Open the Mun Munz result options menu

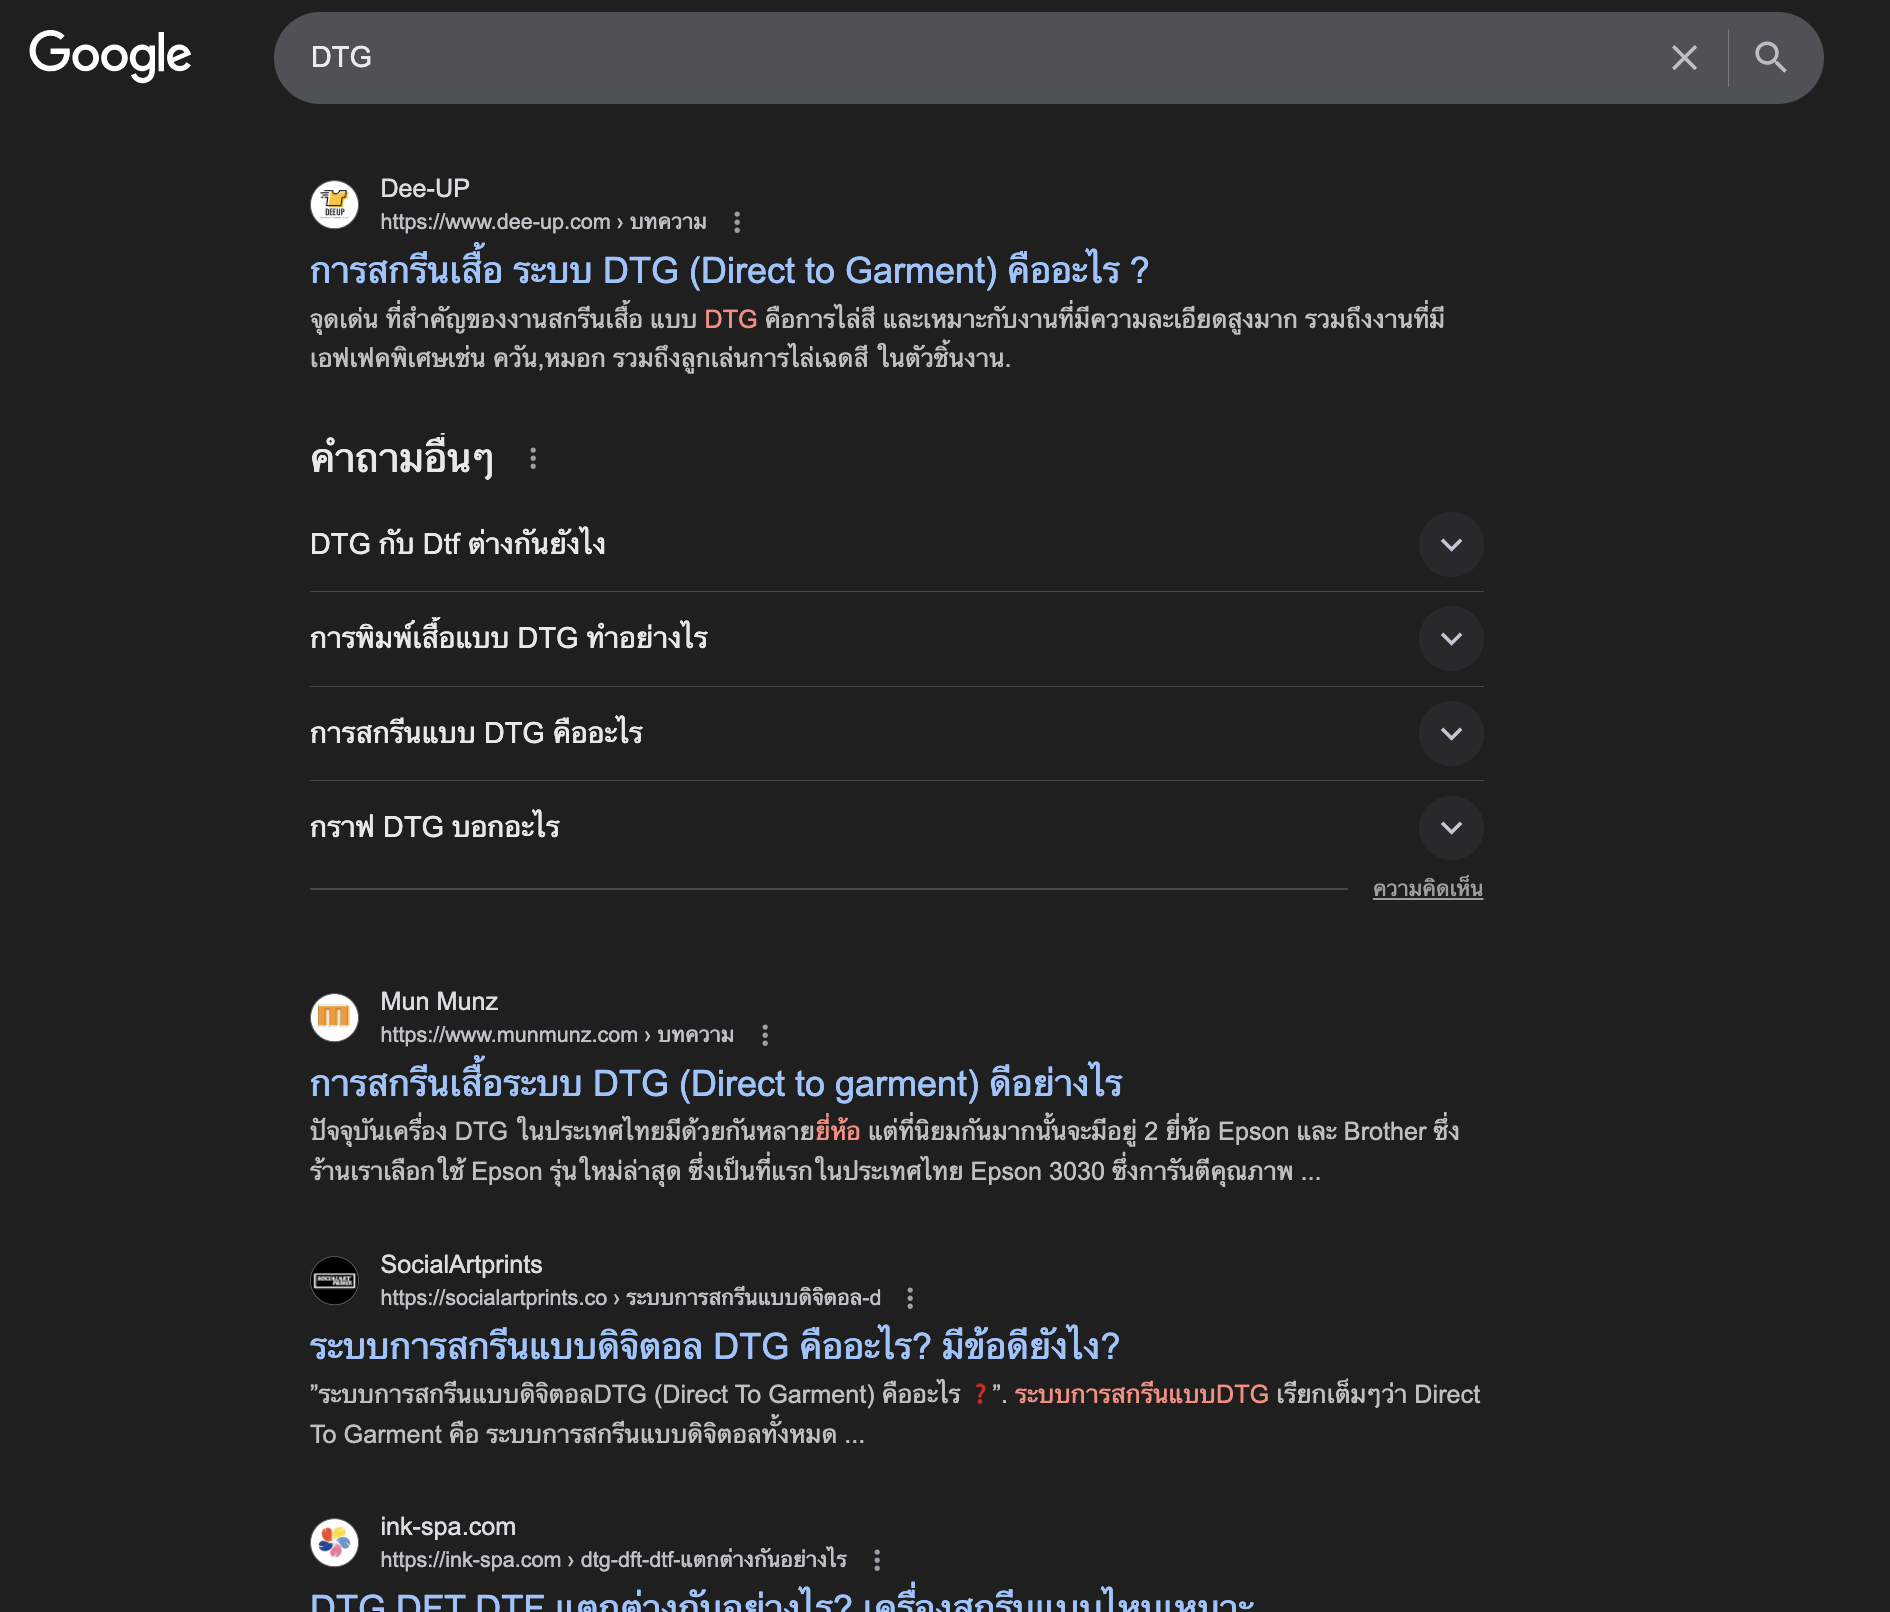(x=765, y=1035)
